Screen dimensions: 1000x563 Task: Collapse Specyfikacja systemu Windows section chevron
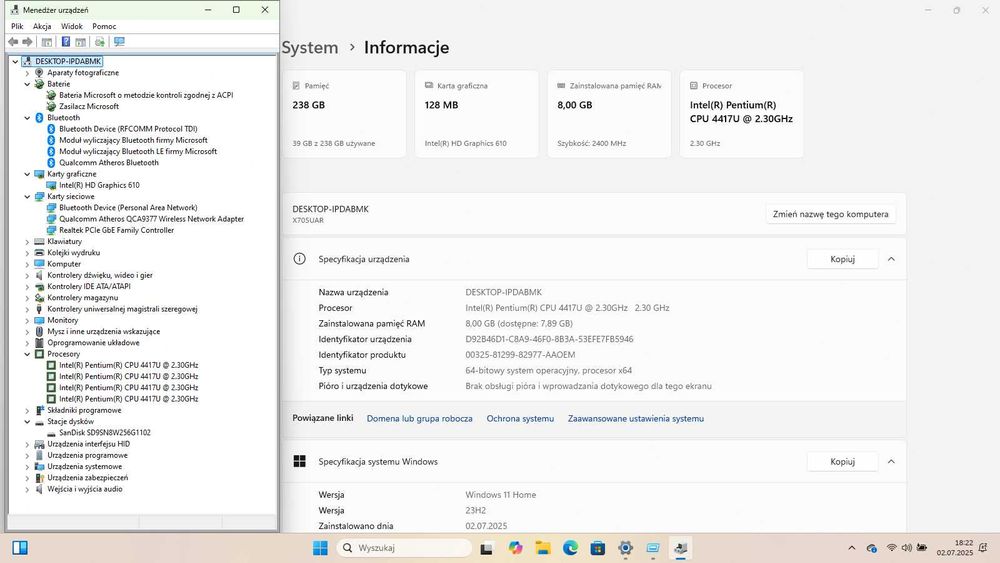coord(891,462)
